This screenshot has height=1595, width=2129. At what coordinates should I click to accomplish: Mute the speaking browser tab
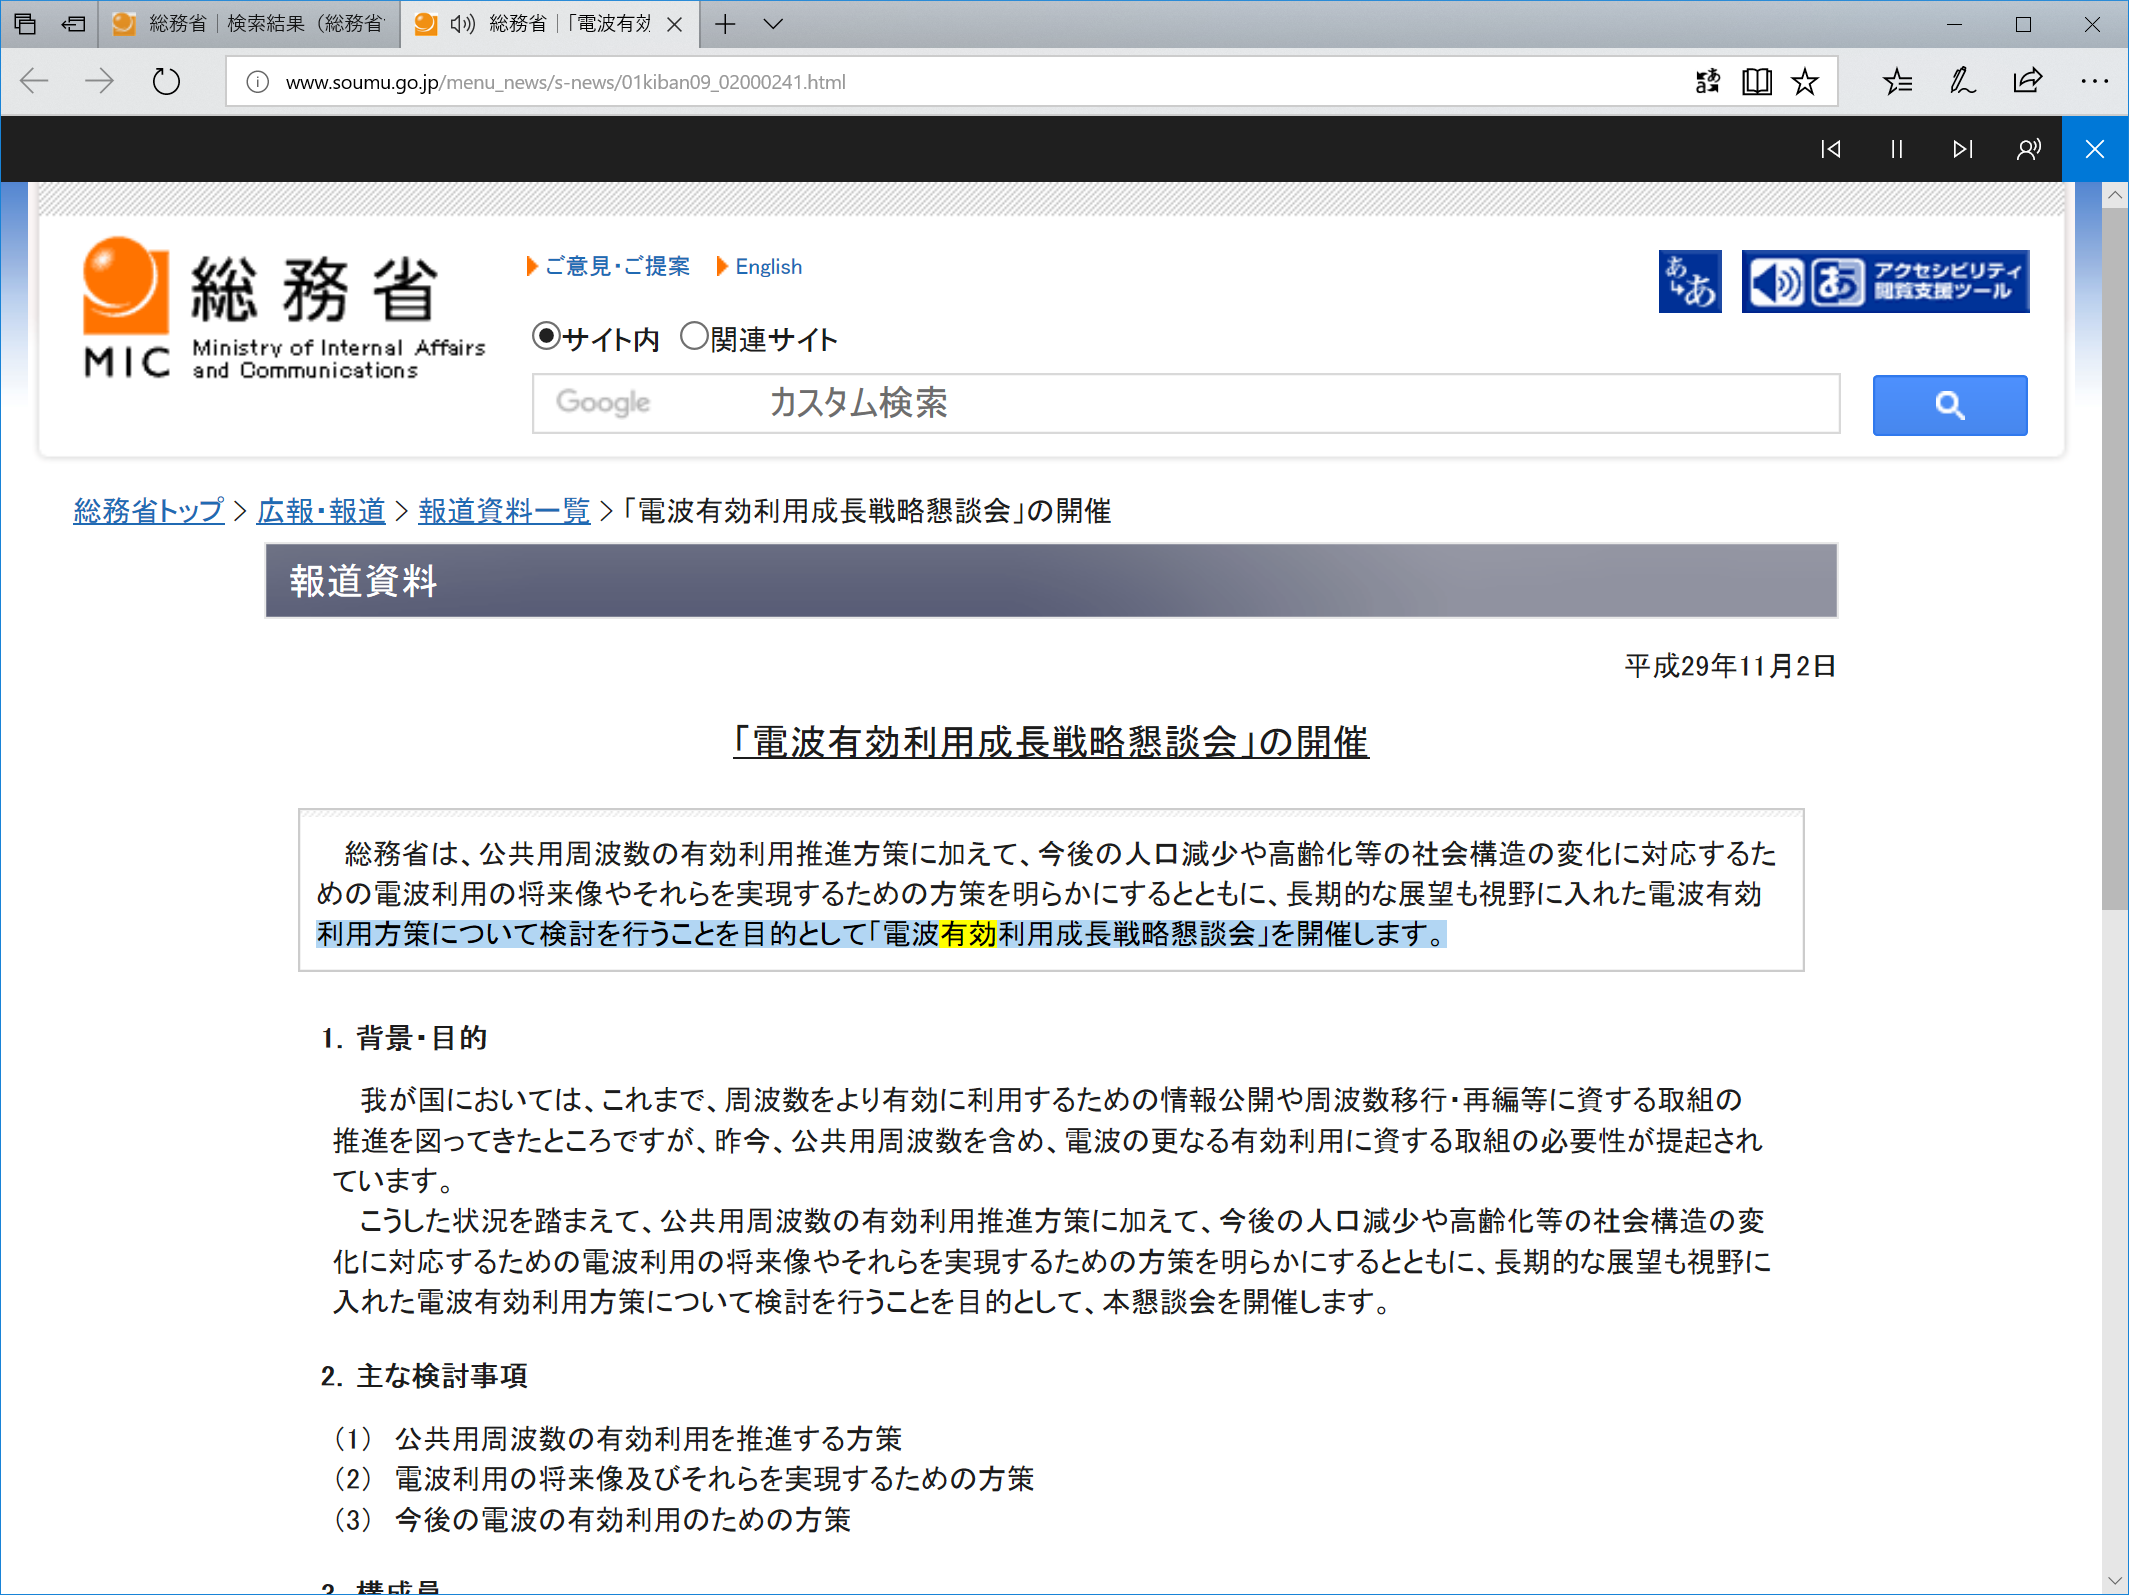coord(460,23)
